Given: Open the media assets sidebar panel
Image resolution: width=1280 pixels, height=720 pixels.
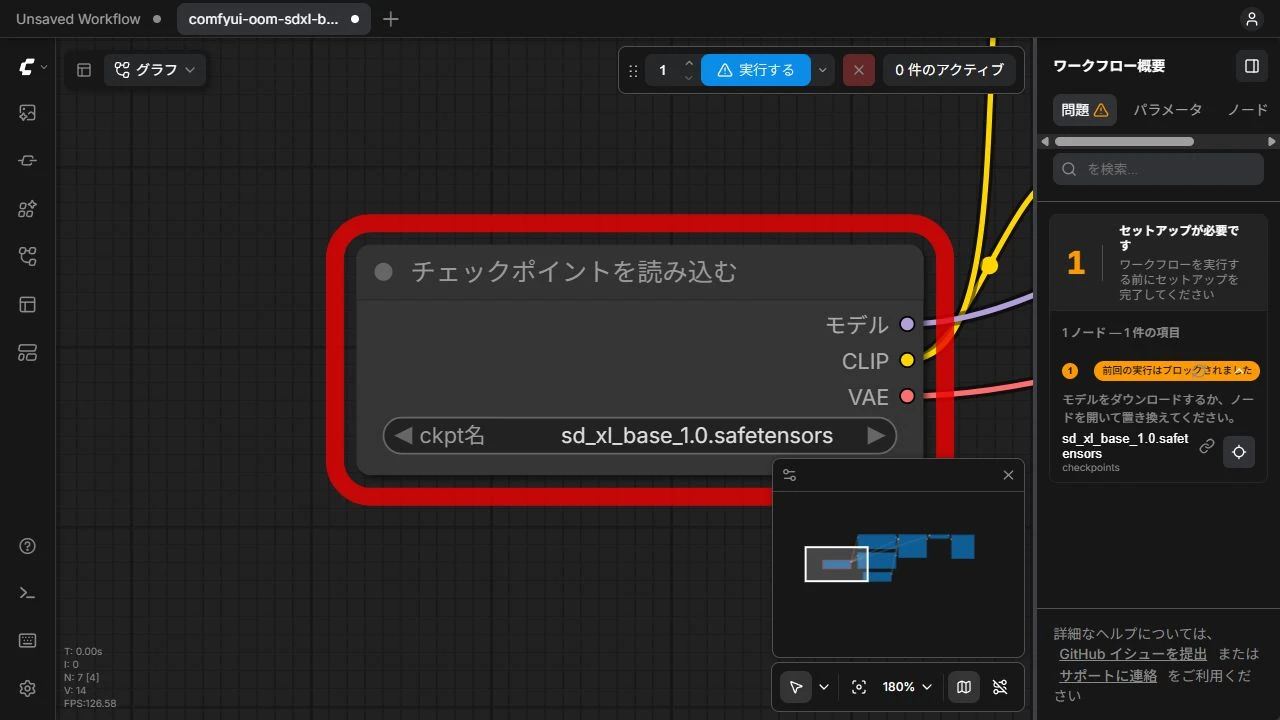Looking at the screenshot, I should [27, 113].
